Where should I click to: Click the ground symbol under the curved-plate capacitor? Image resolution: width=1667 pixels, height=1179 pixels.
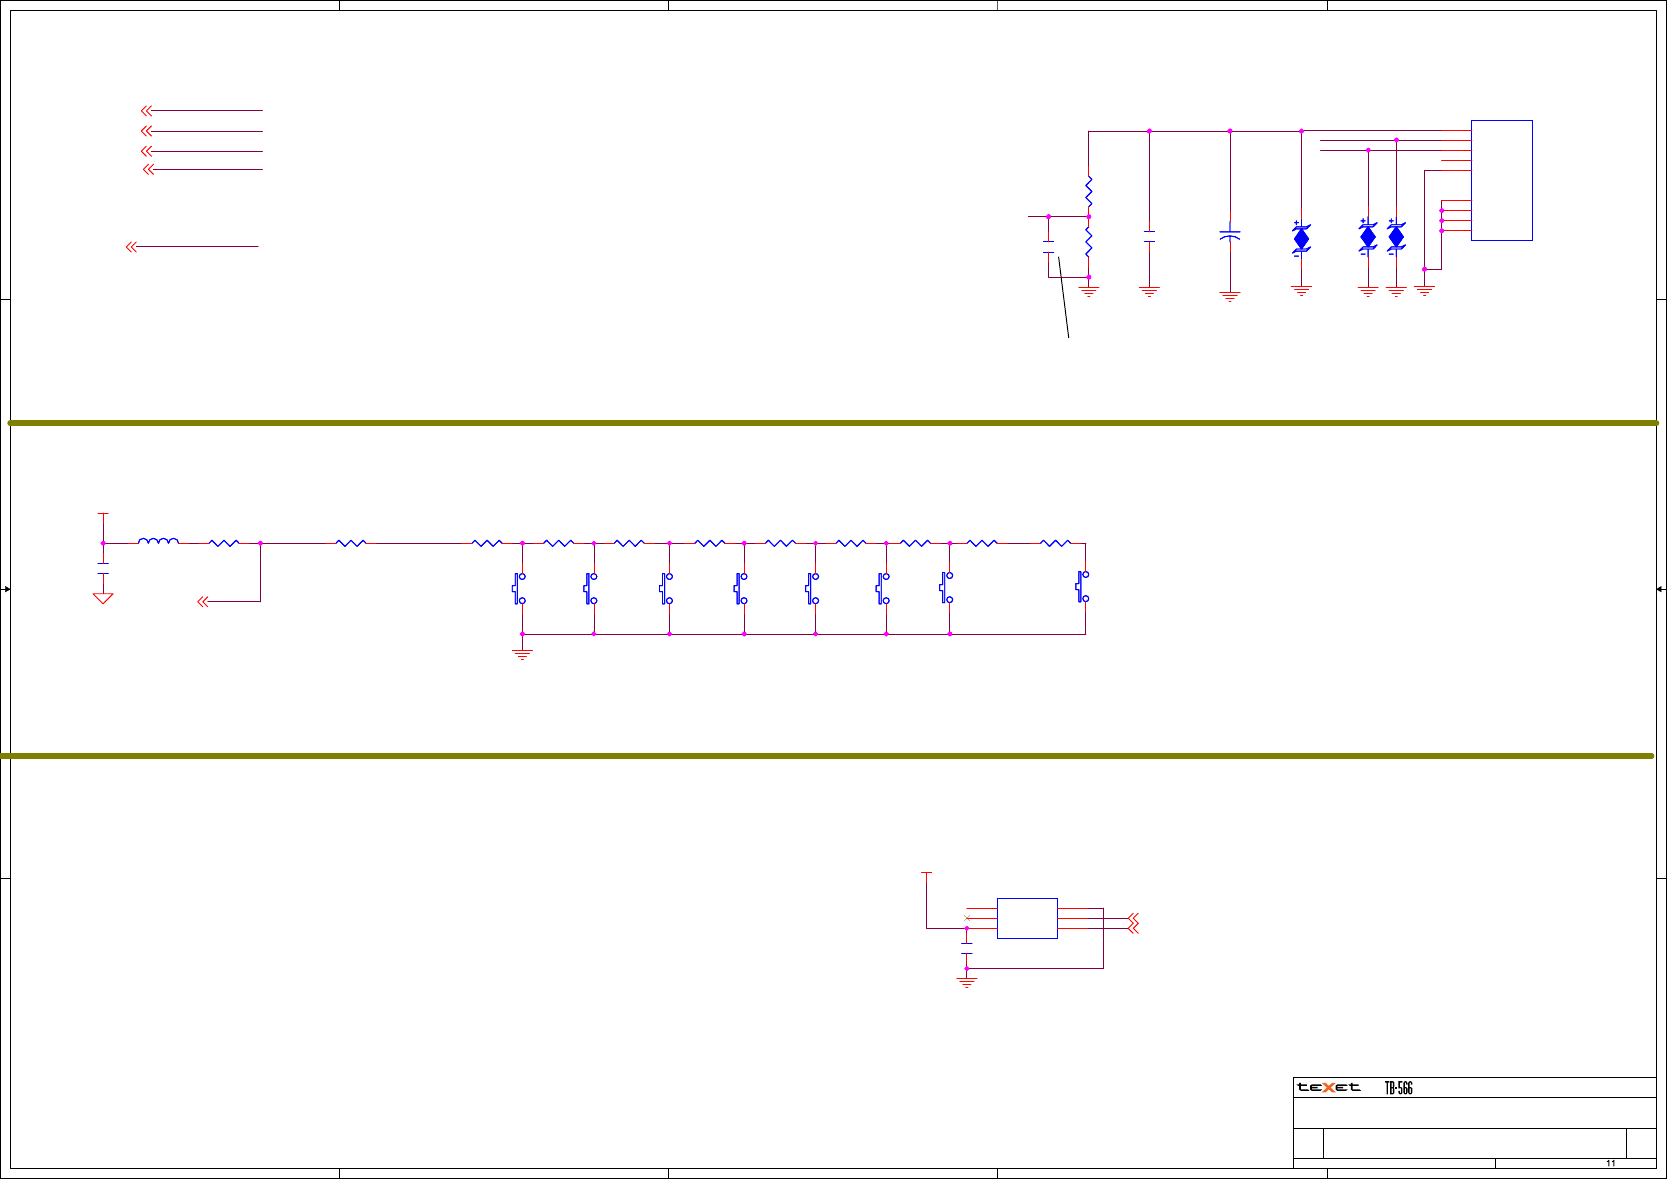click(x=1230, y=296)
